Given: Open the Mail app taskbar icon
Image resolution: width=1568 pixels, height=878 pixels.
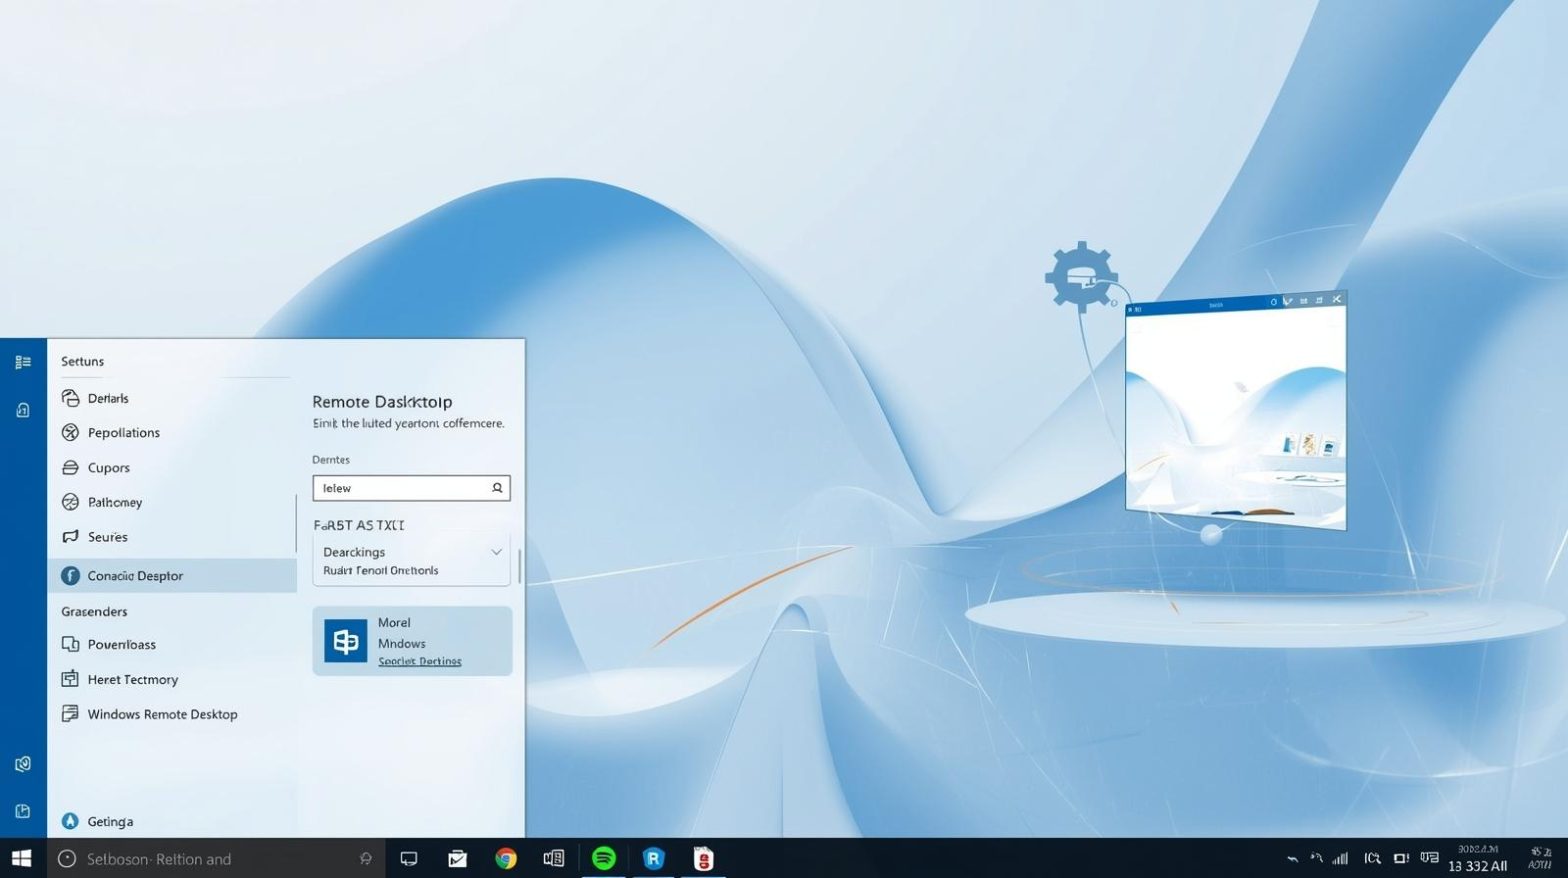Looking at the screenshot, I should [457, 858].
